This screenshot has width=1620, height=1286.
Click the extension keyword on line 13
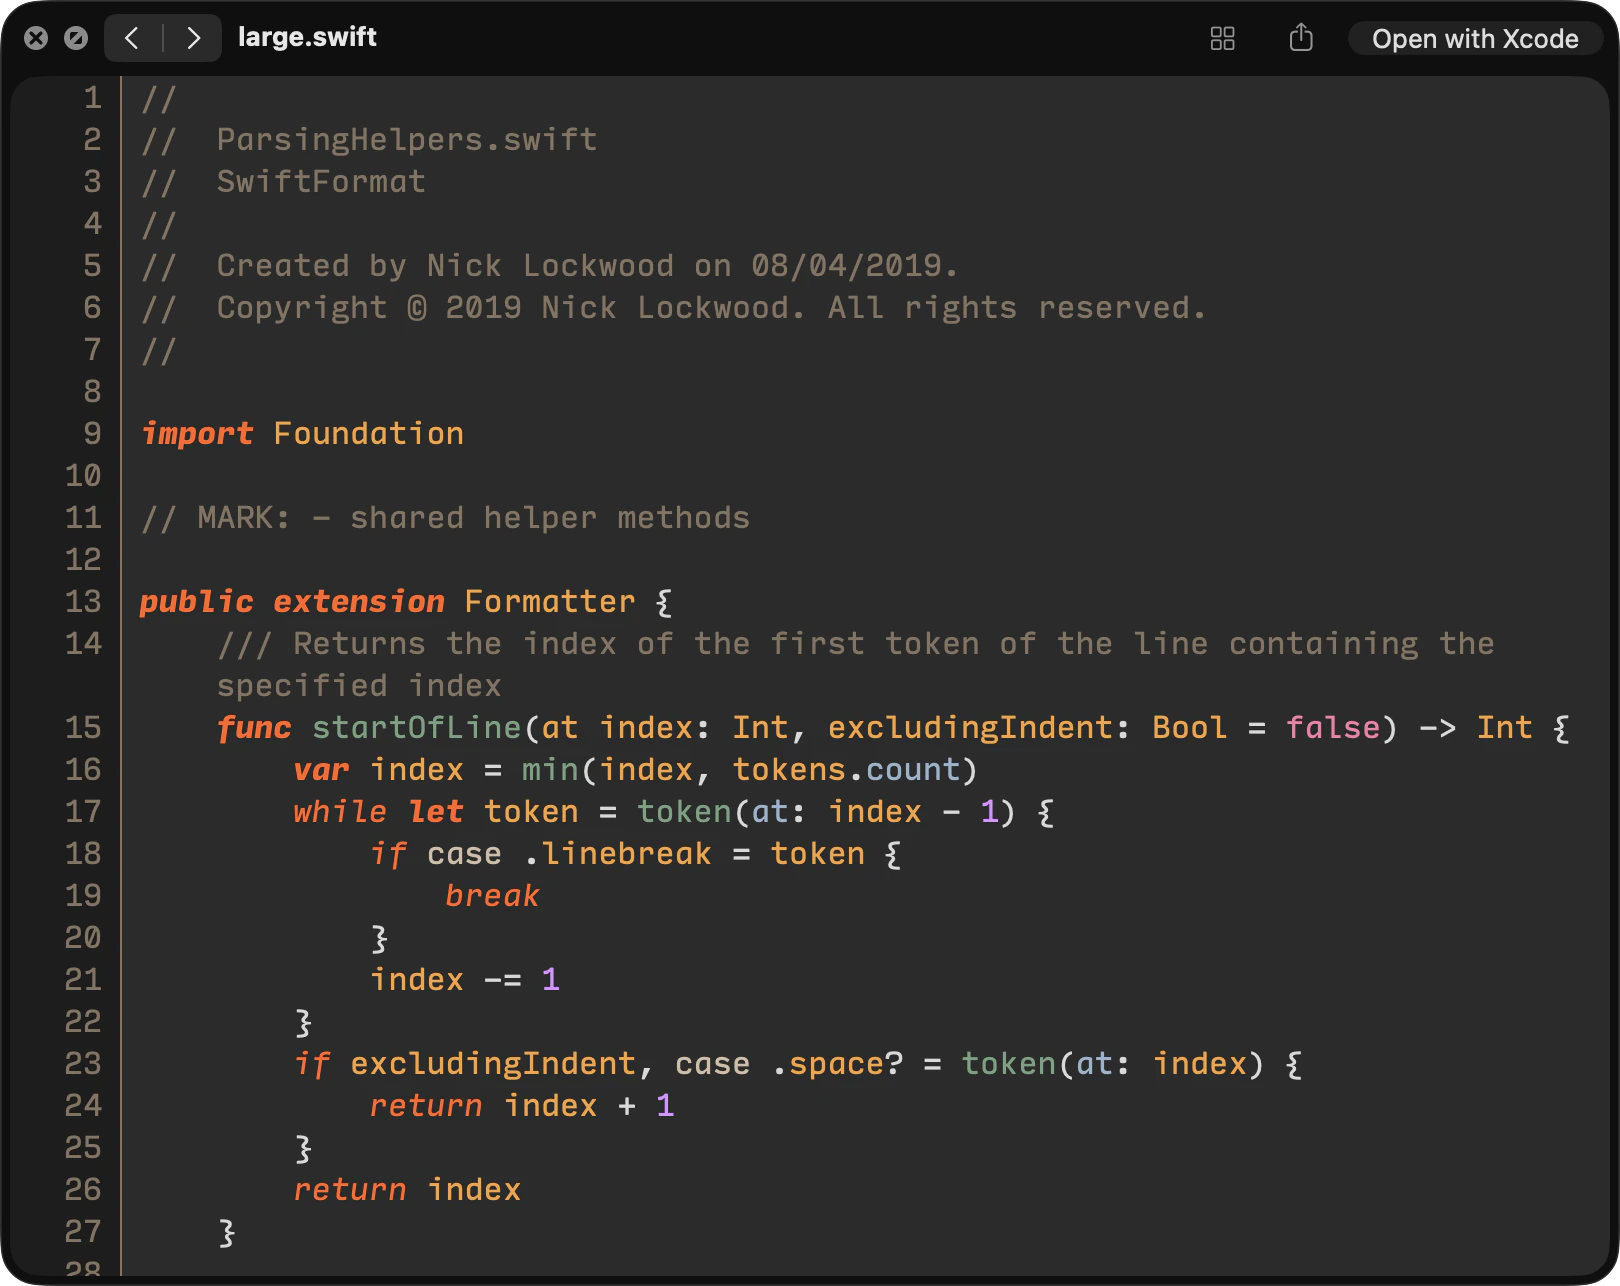pos(359,601)
